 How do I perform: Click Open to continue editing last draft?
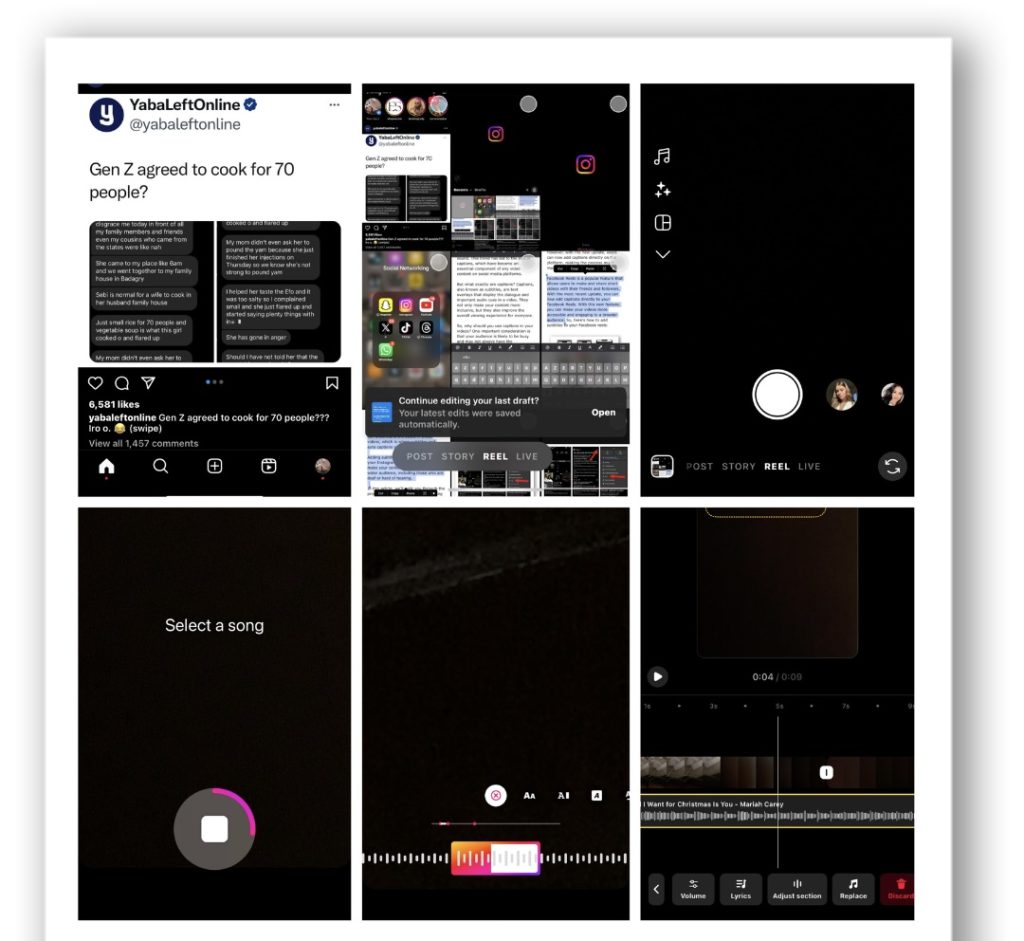pyautogui.click(x=603, y=412)
